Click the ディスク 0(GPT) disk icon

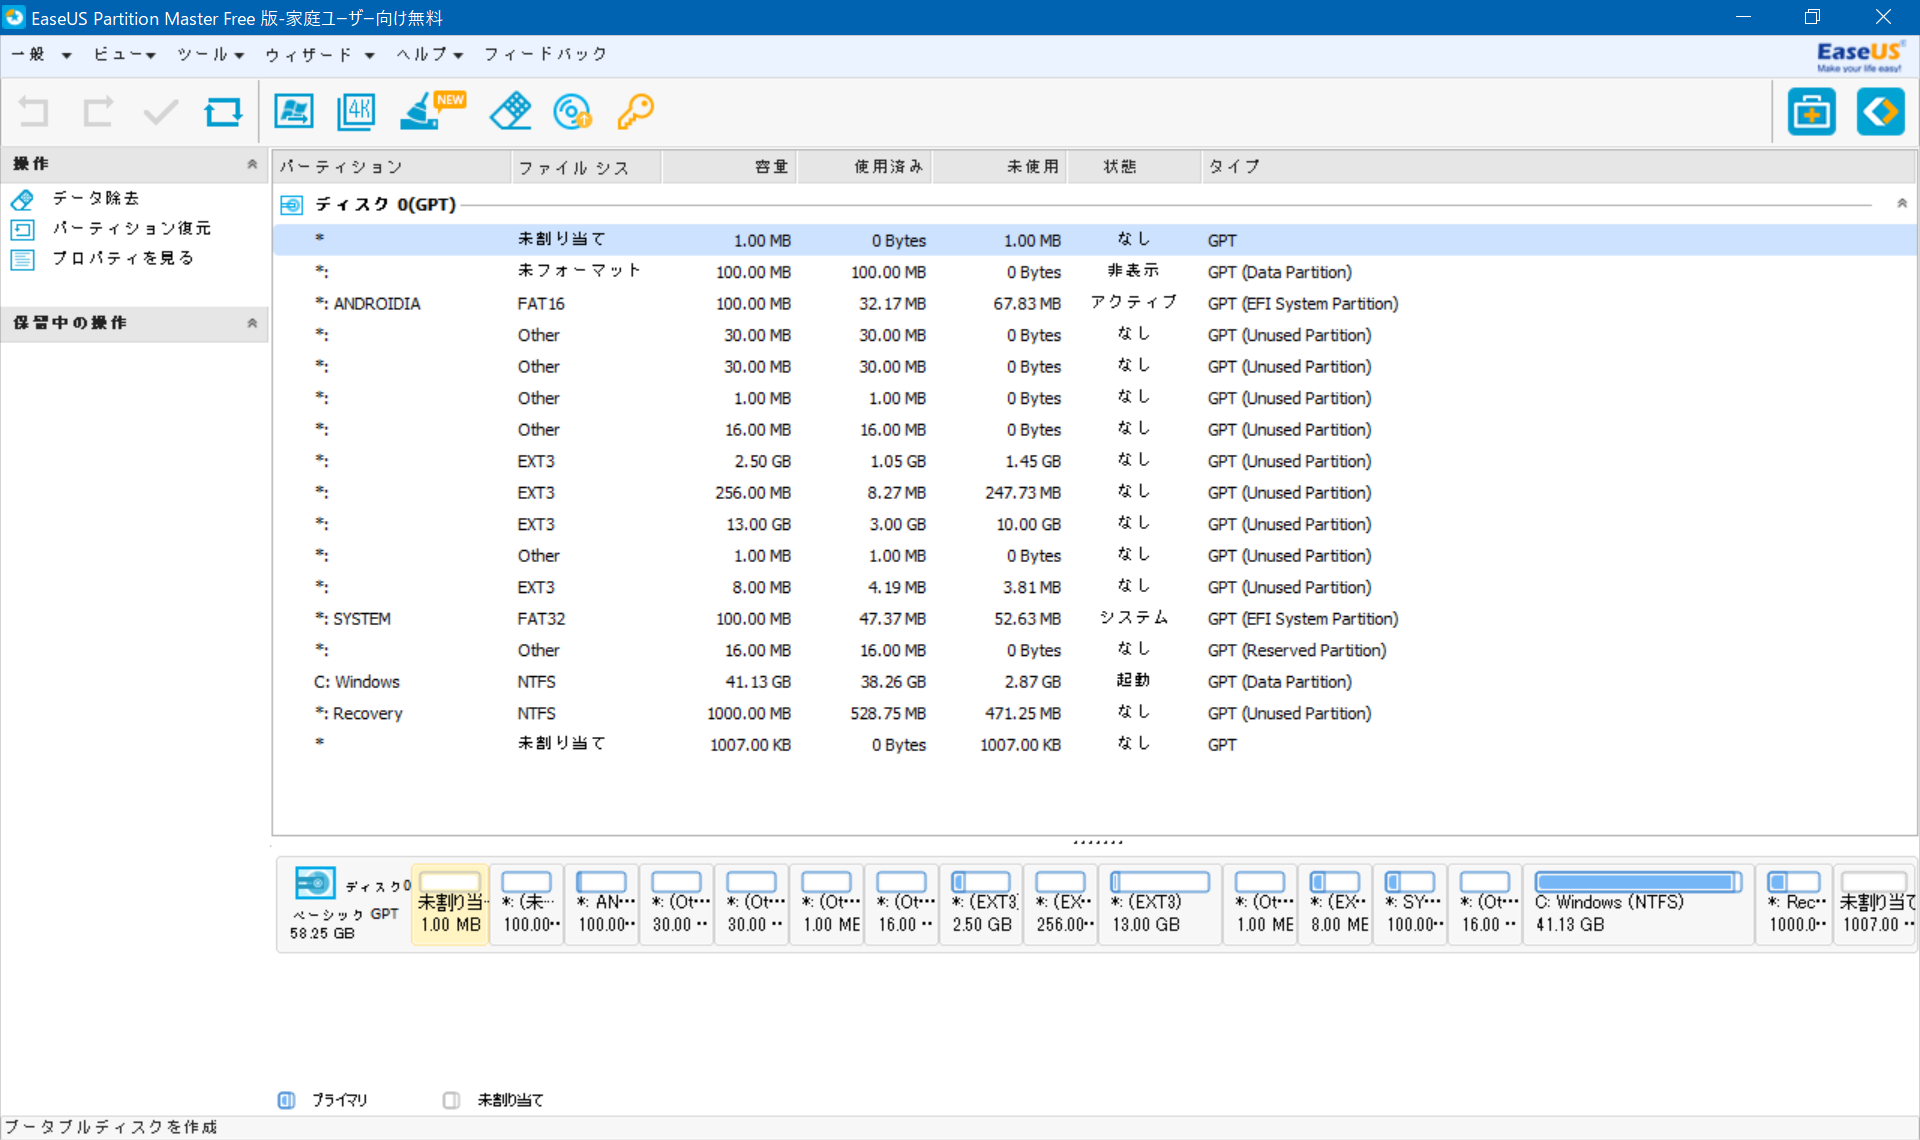pos(291,205)
